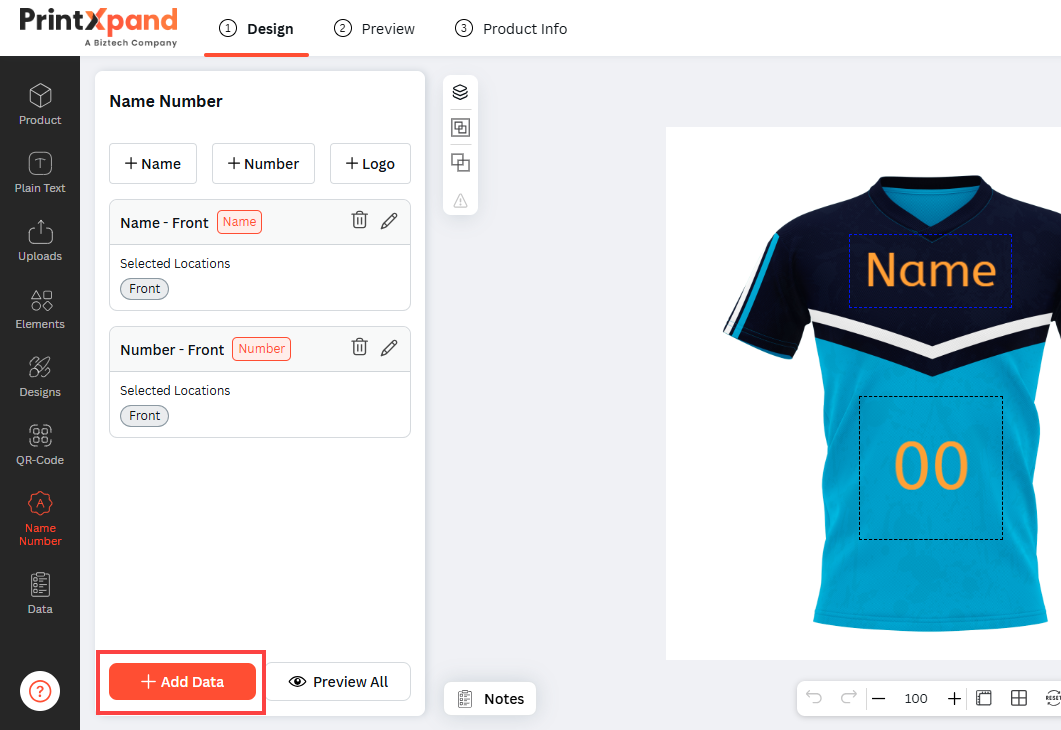
Task: Toggle the grid view icon
Action: [1018, 698]
